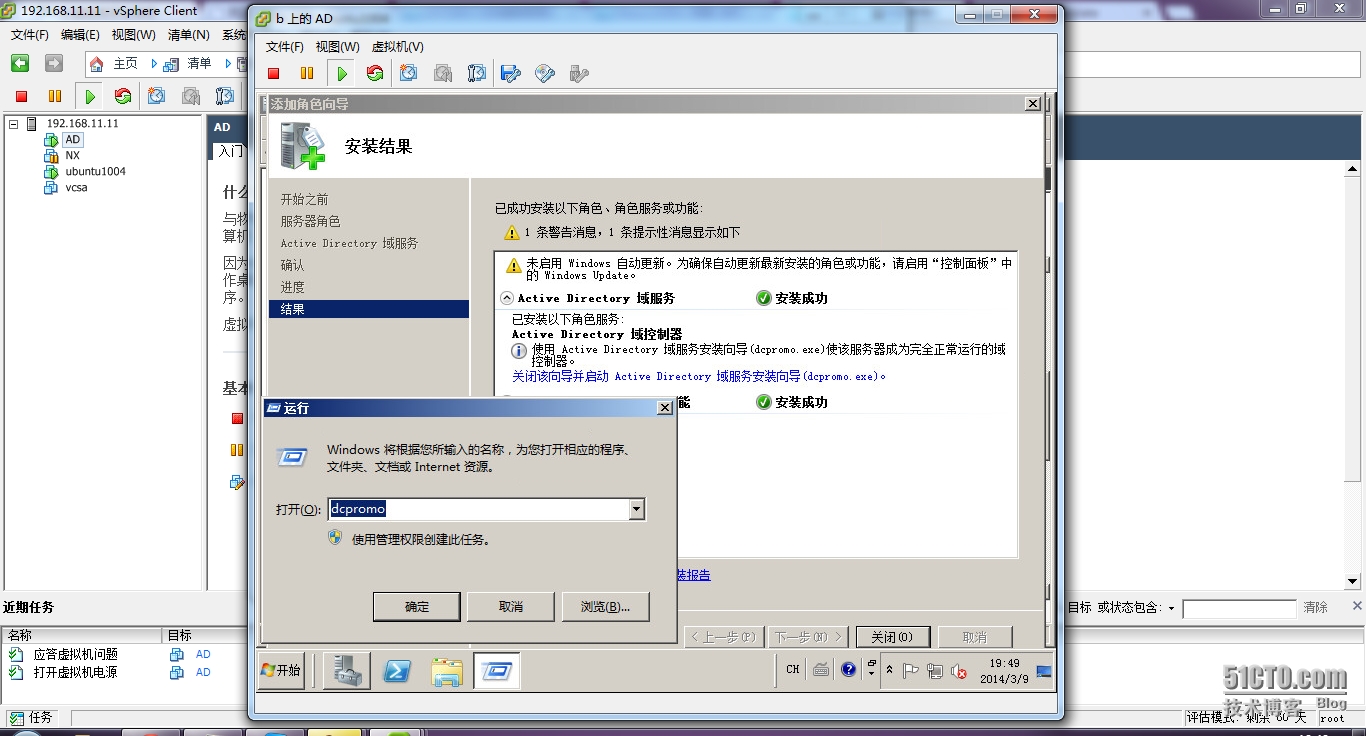Click 取消 in Run dialog
Image resolution: width=1366 pixels, height=736 pixels.
click(x=511, y=606)
